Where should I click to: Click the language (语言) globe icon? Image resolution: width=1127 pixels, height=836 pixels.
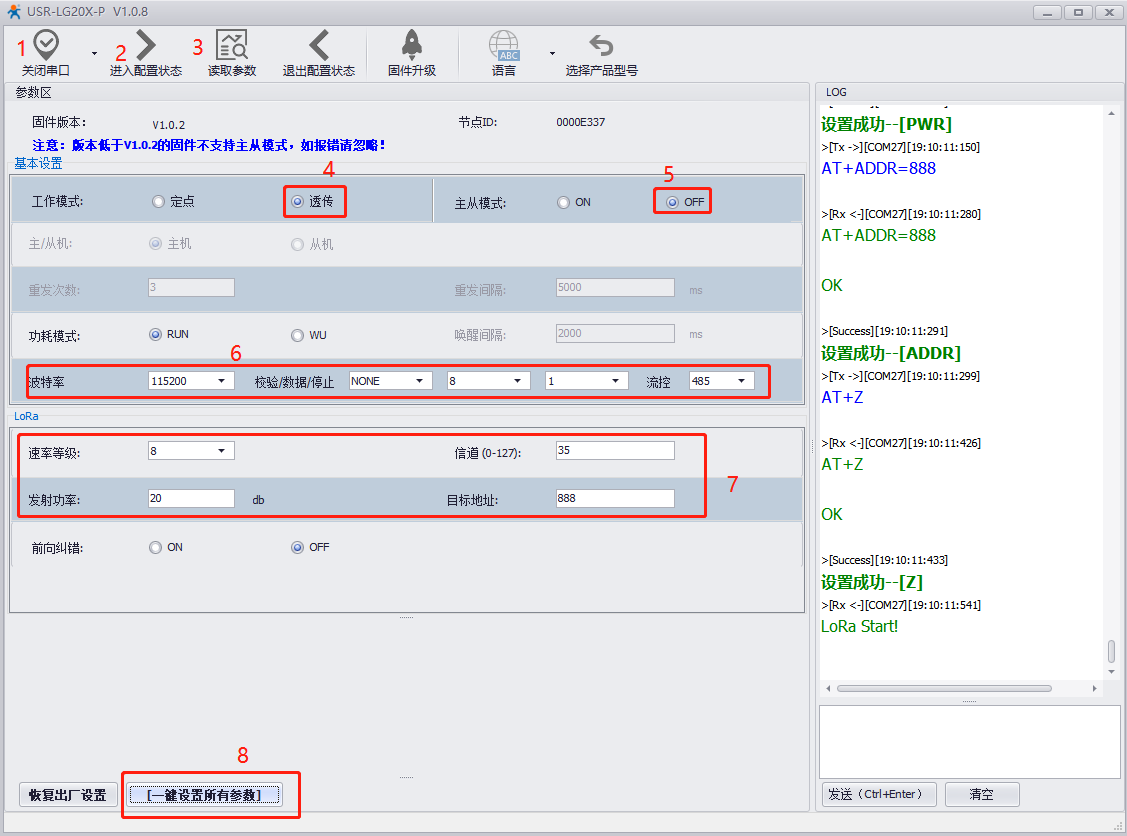(x=504, y=46)
